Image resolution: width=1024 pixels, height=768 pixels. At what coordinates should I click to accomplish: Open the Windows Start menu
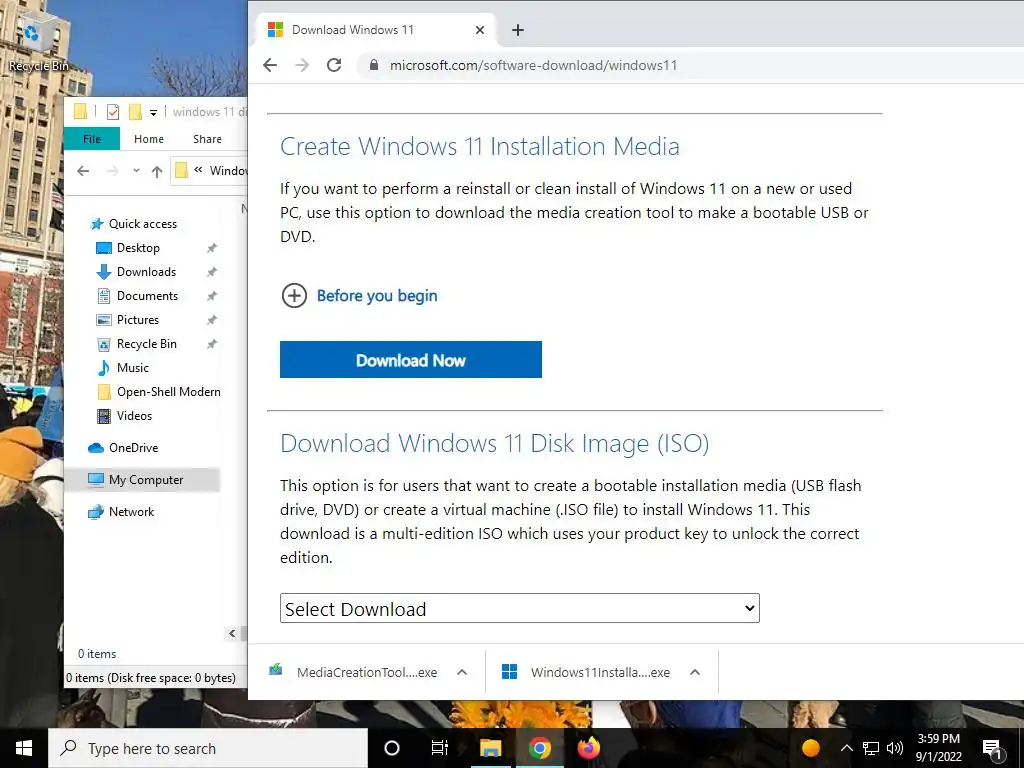pyautogui.click(x=24, y=748)
